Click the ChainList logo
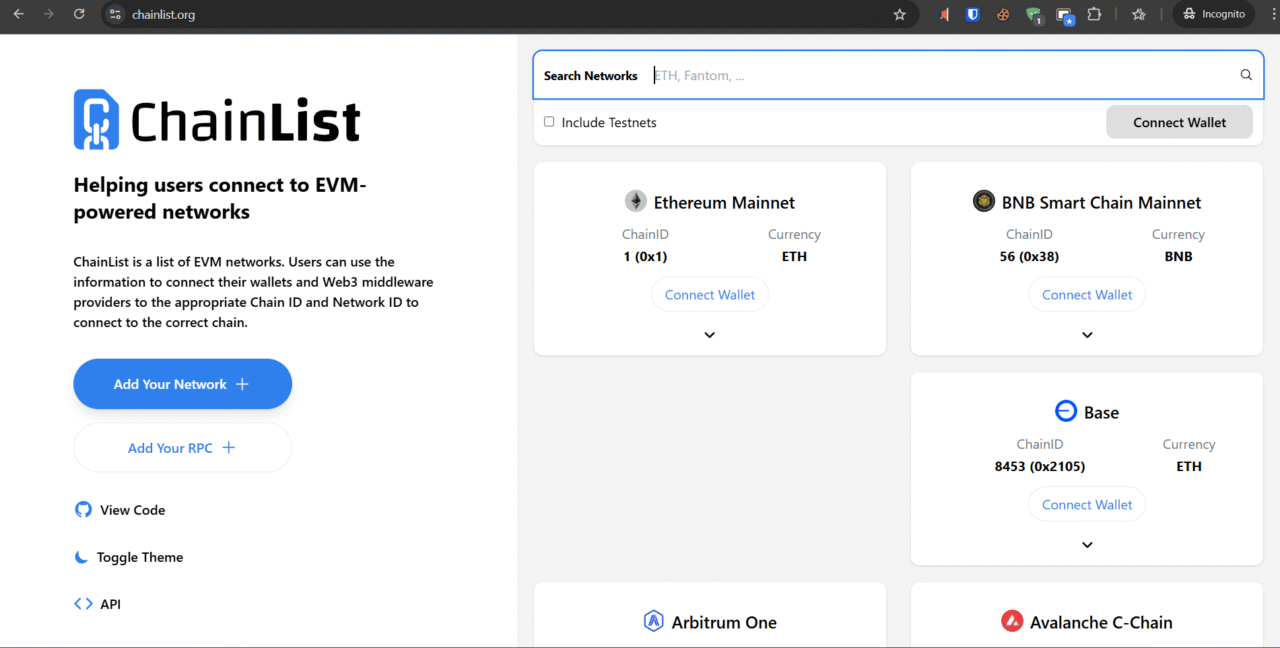The width and height of the screenshot is (1280, 648). pyautogui.click(x=217, y=120)
